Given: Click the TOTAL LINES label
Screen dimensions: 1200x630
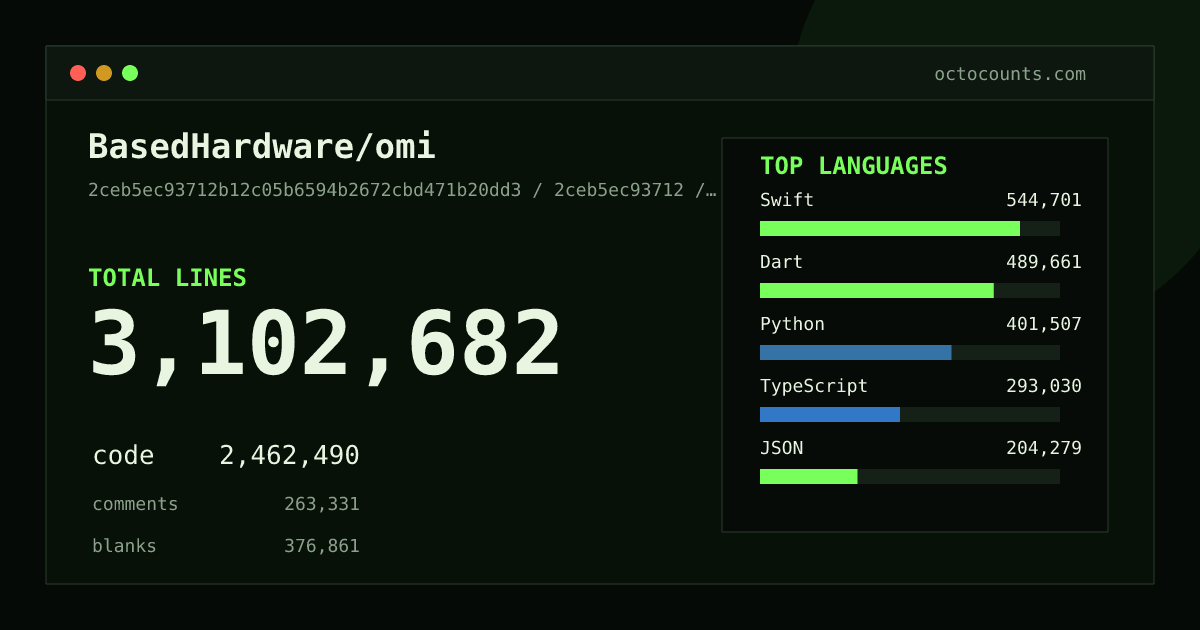Looking at the screenshot, I should pyautogui.click(x=167, y=278).
